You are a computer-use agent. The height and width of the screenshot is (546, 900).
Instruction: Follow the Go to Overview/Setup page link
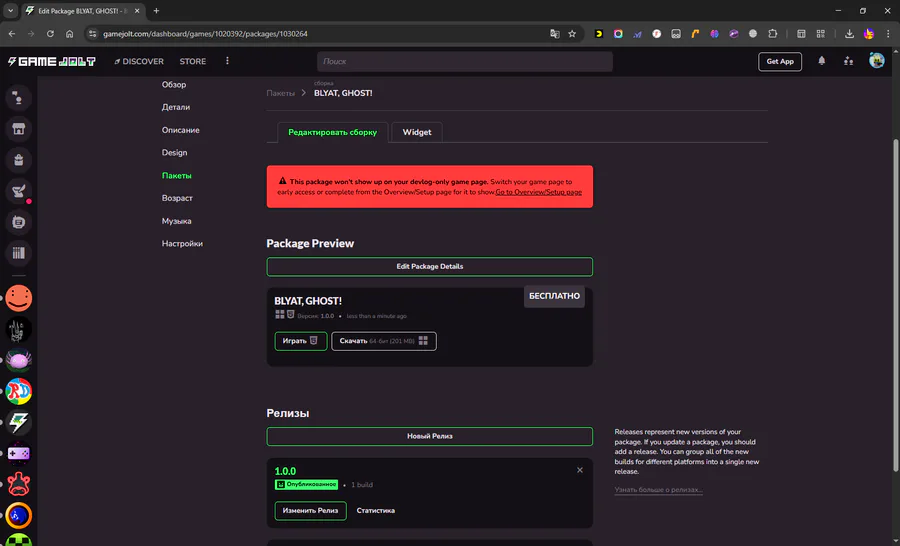(x=538, y=192)
